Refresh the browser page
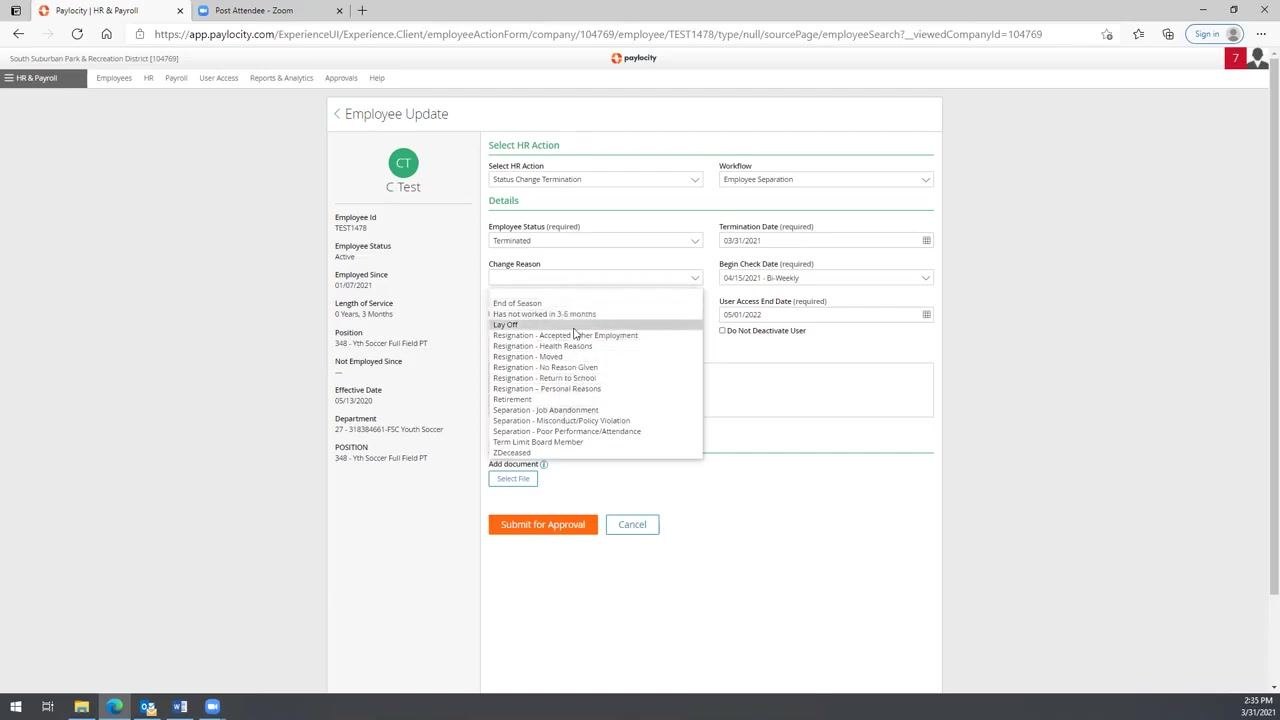Screen dimensions: 1280x720 point(77,34)
